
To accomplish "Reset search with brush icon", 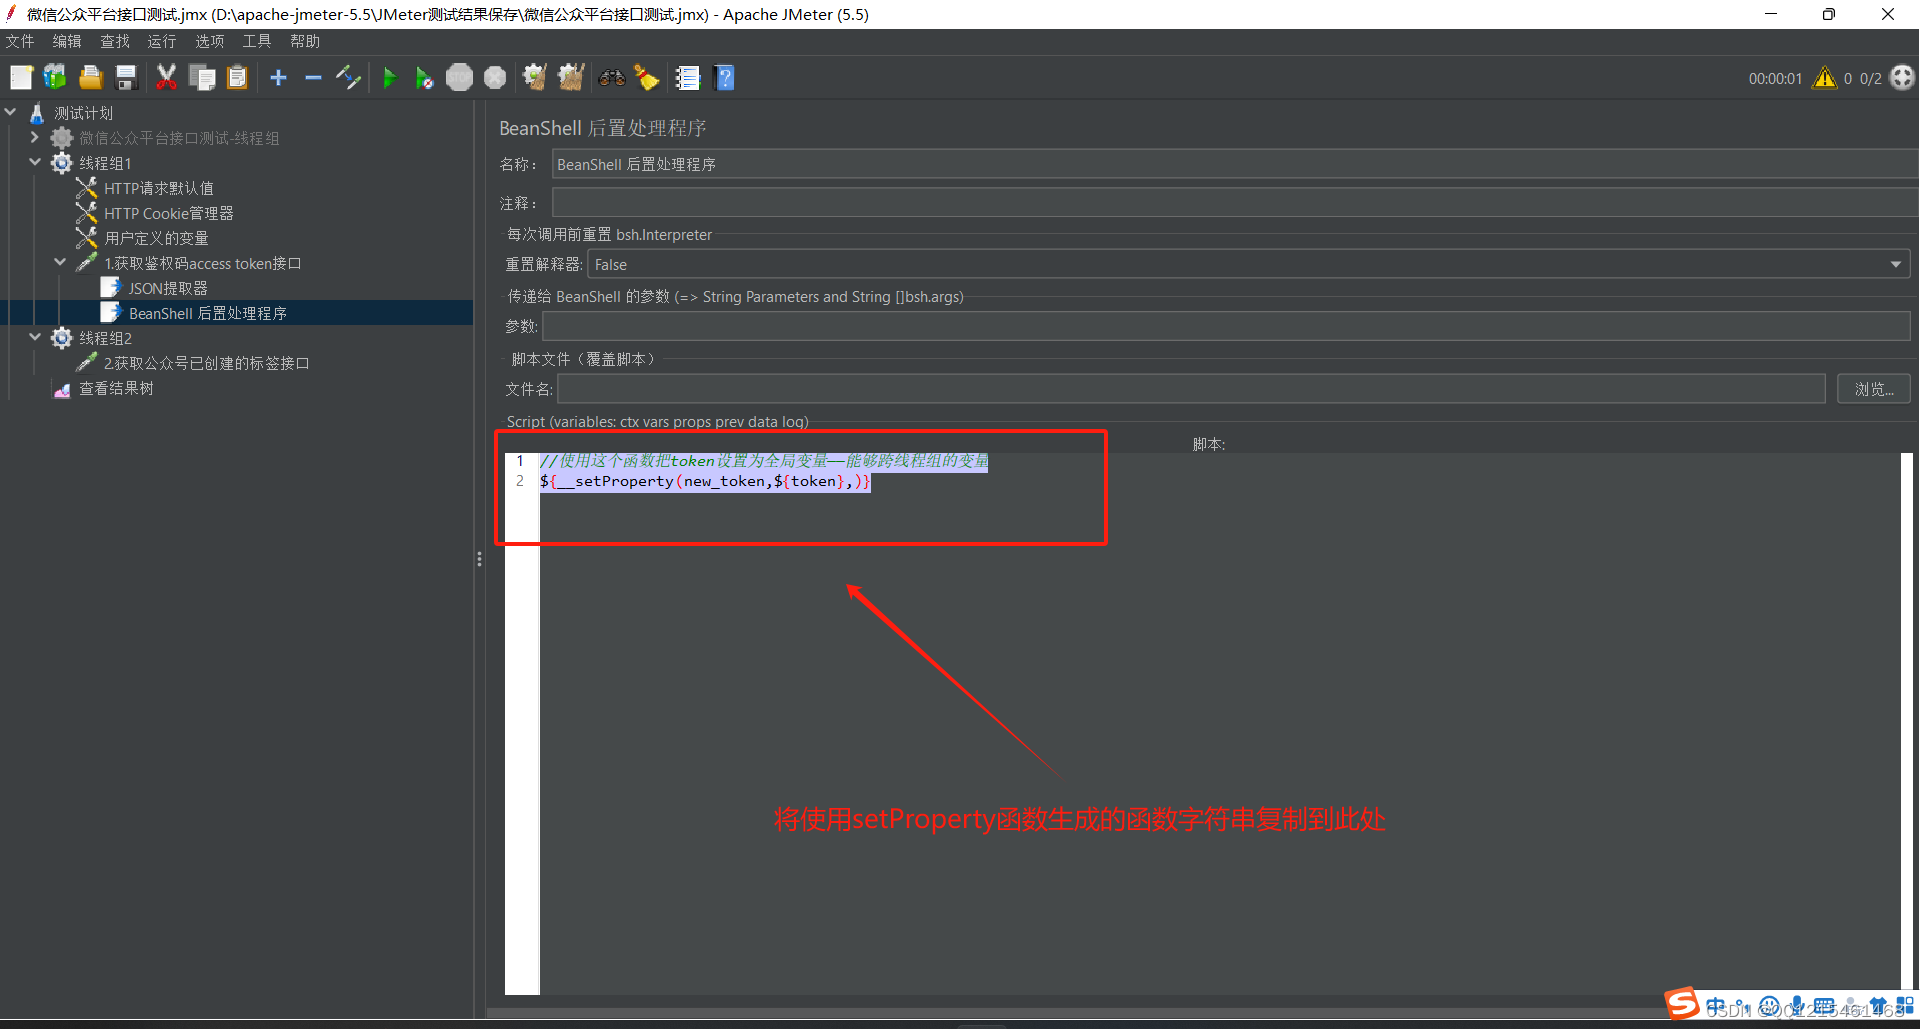I will 647,77.
